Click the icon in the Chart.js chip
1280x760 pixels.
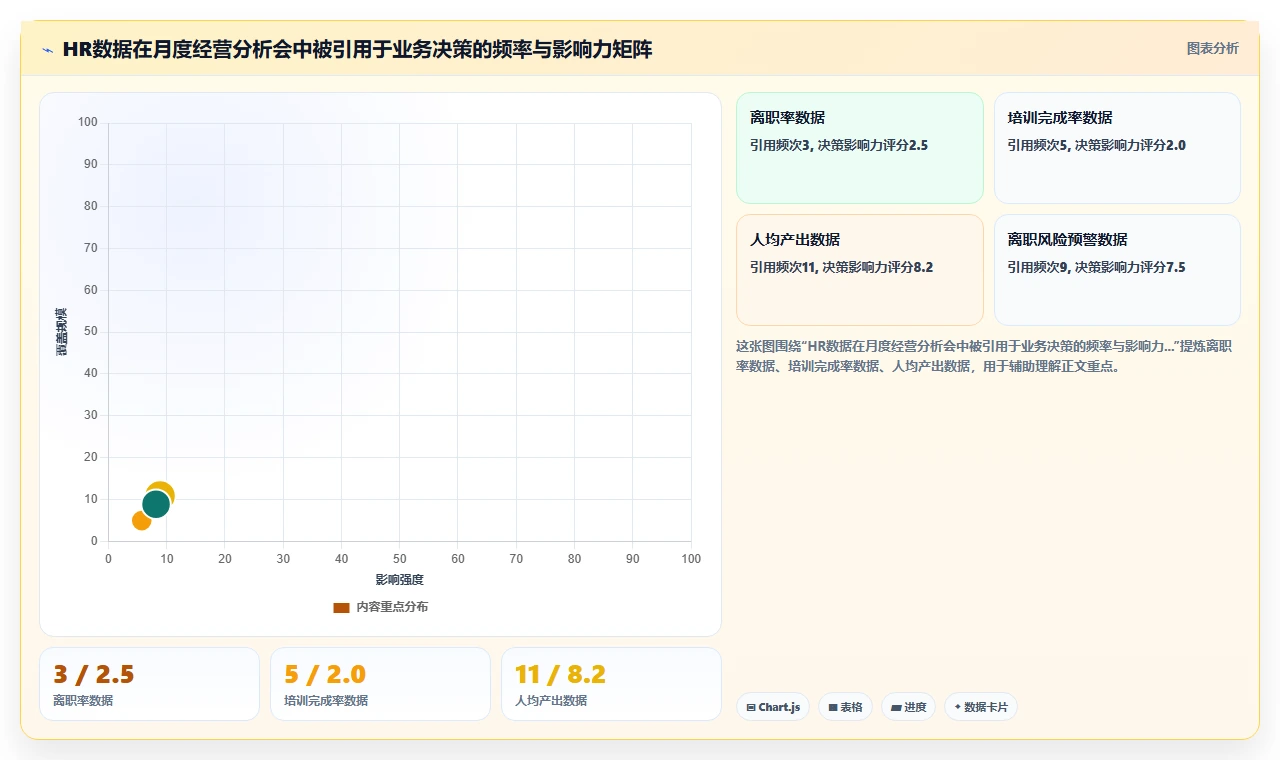751,707
